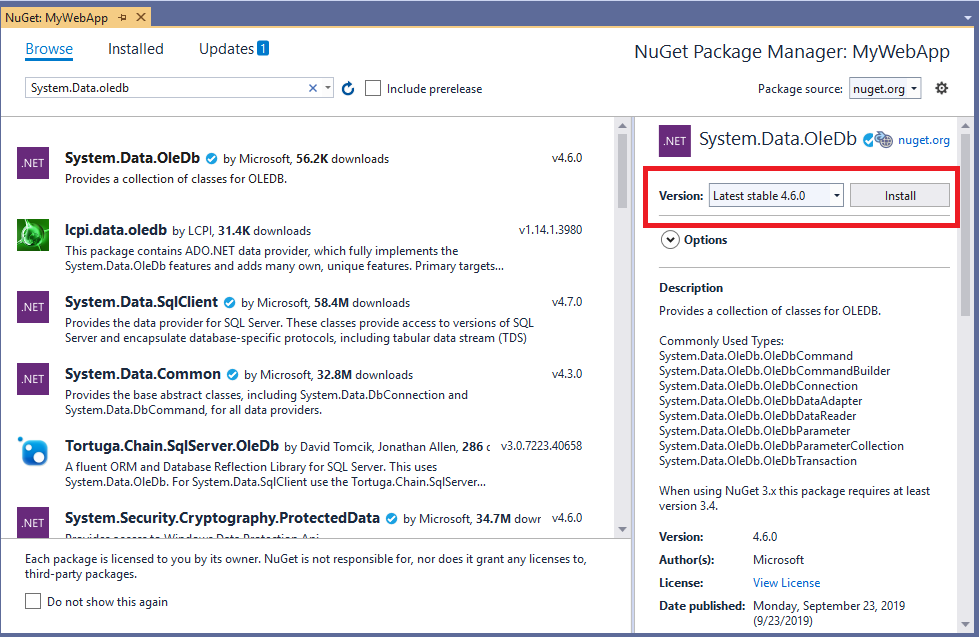The width and height of the screenshot is (979, 637).
Task: Click the System.Data.Common .NET icon
Action: [x=33, y=379]
